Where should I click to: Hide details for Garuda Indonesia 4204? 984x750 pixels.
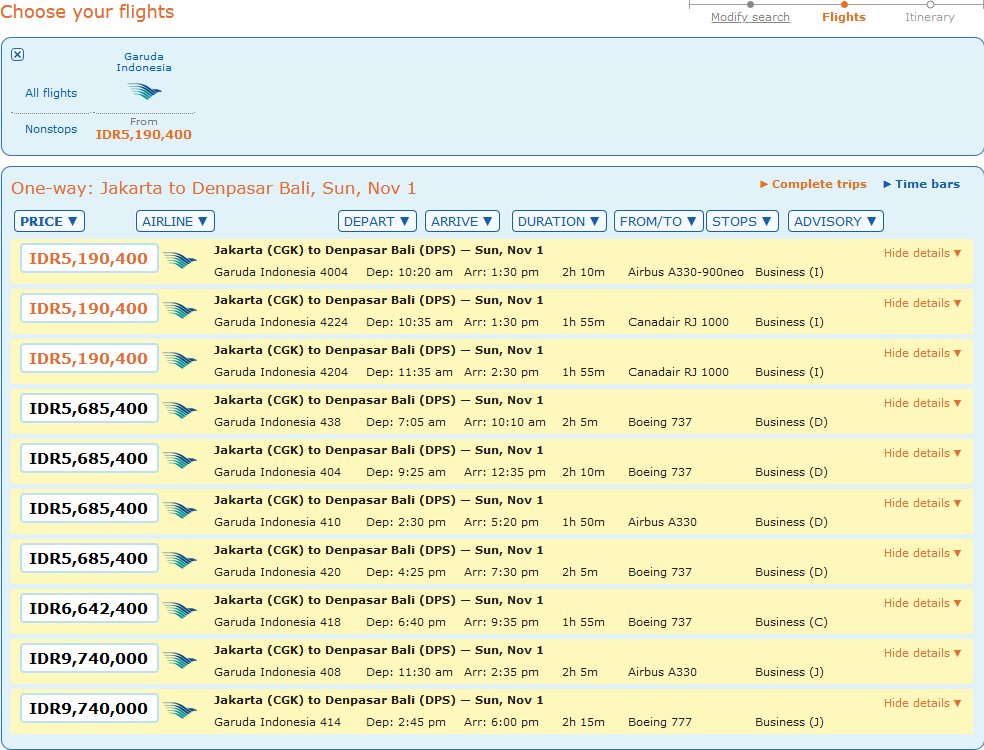click(x=922, y=353)
